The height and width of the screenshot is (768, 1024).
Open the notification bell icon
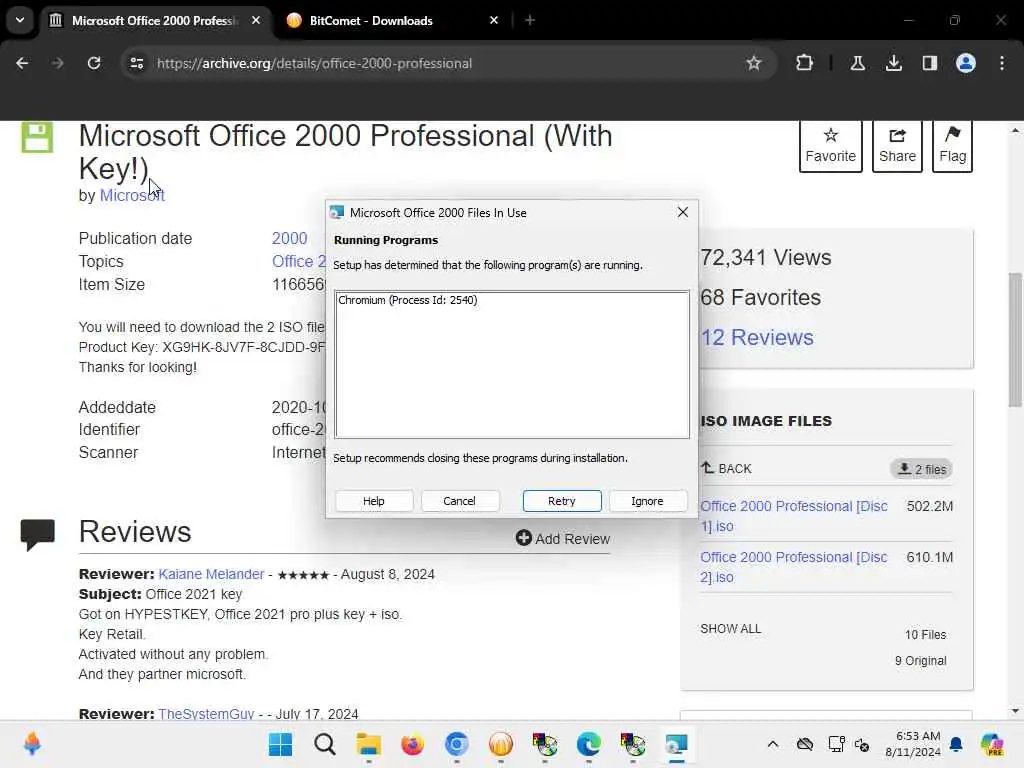pyautogui.click(x=956, y=744)
